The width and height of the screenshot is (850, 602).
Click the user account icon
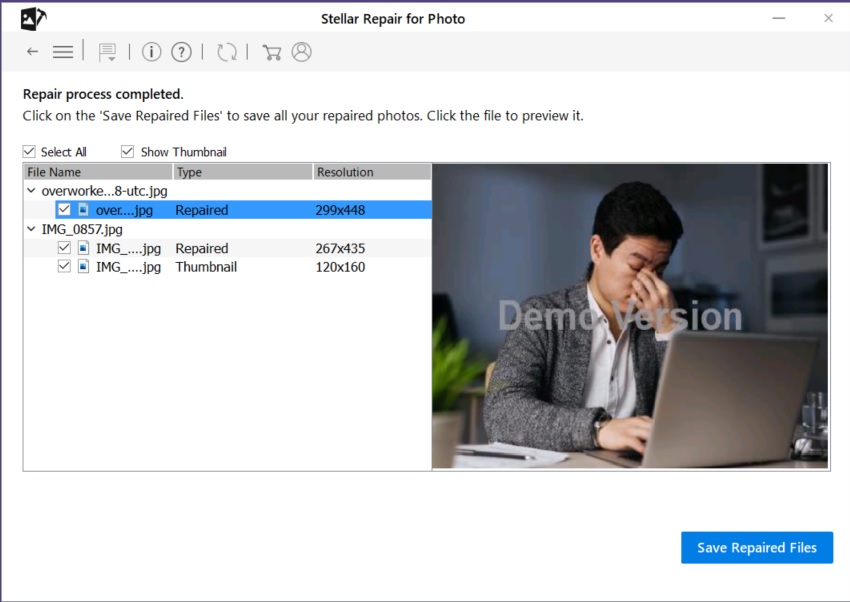[301, 52]
